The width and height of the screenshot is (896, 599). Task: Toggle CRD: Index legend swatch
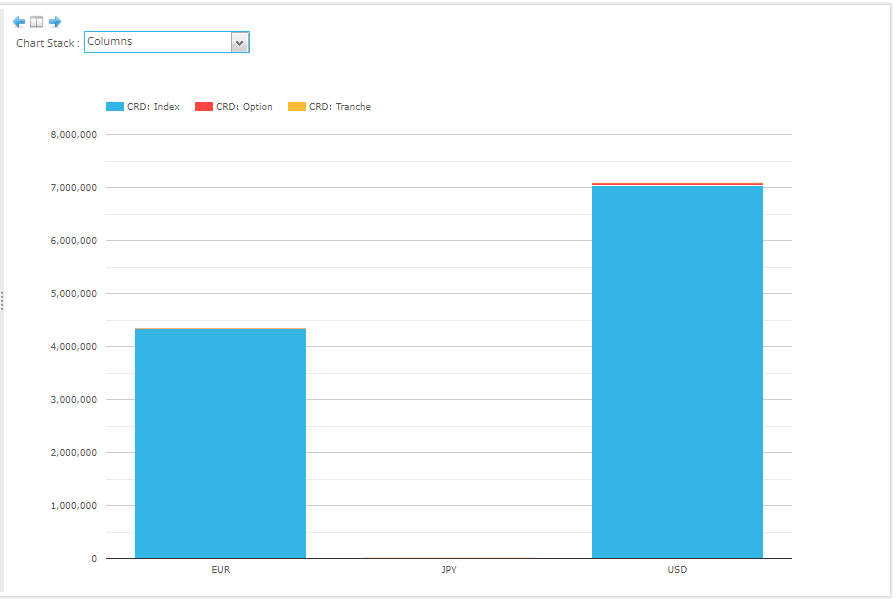(x=115, y=106)
